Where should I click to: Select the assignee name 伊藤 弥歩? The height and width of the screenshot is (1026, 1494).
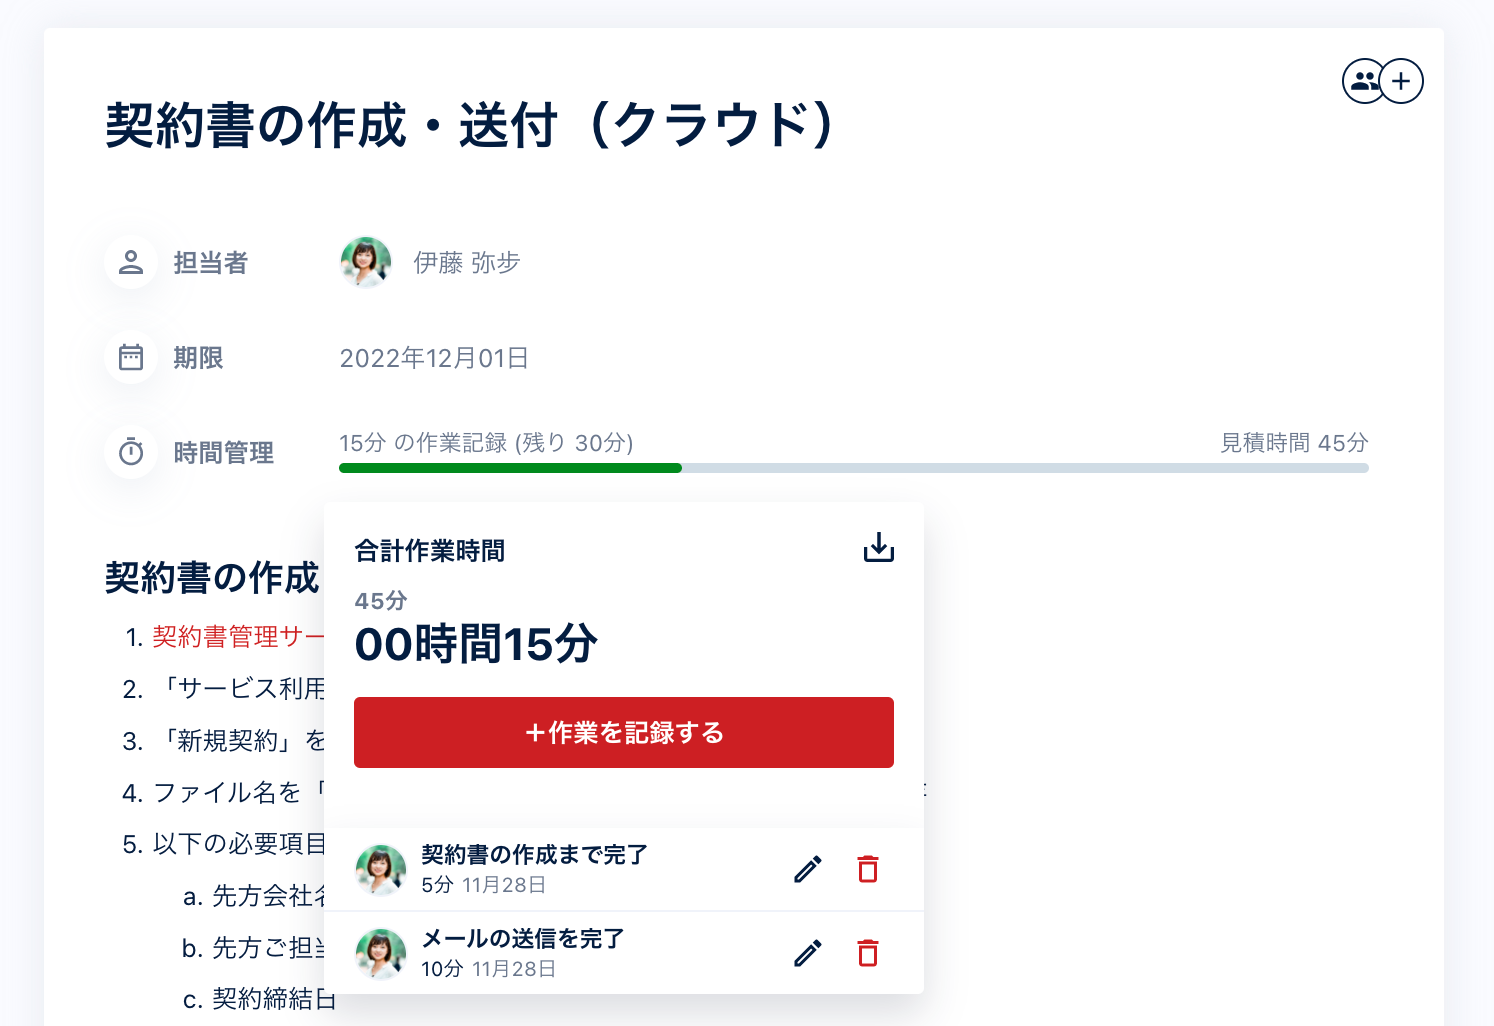tap(467, 262)
